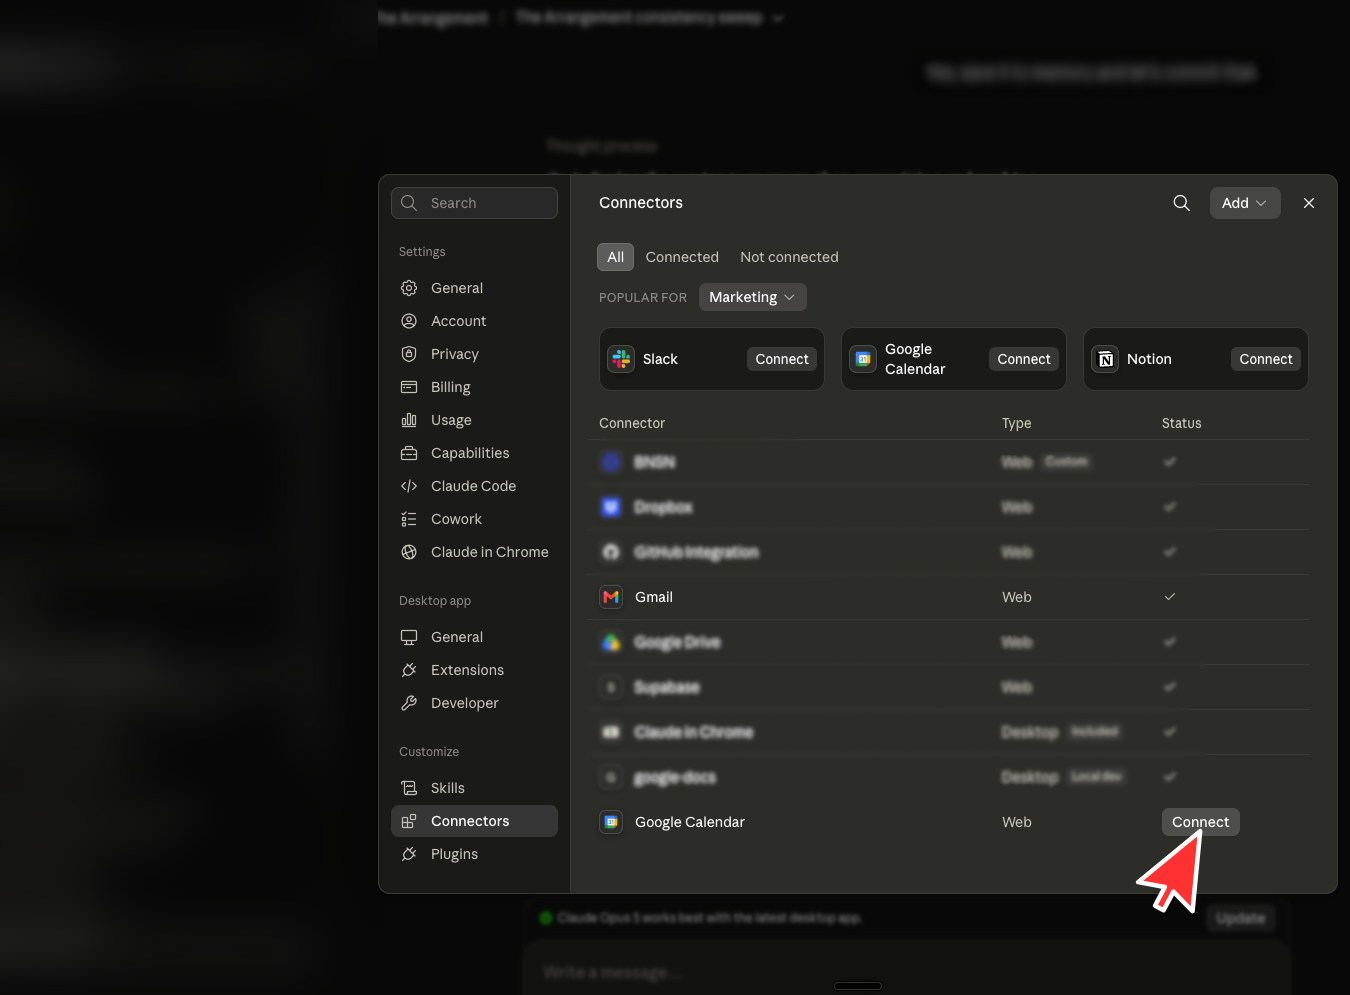1350x995 pixels.
Task: Click the plug icon beside Extensions
Action: 409,670
